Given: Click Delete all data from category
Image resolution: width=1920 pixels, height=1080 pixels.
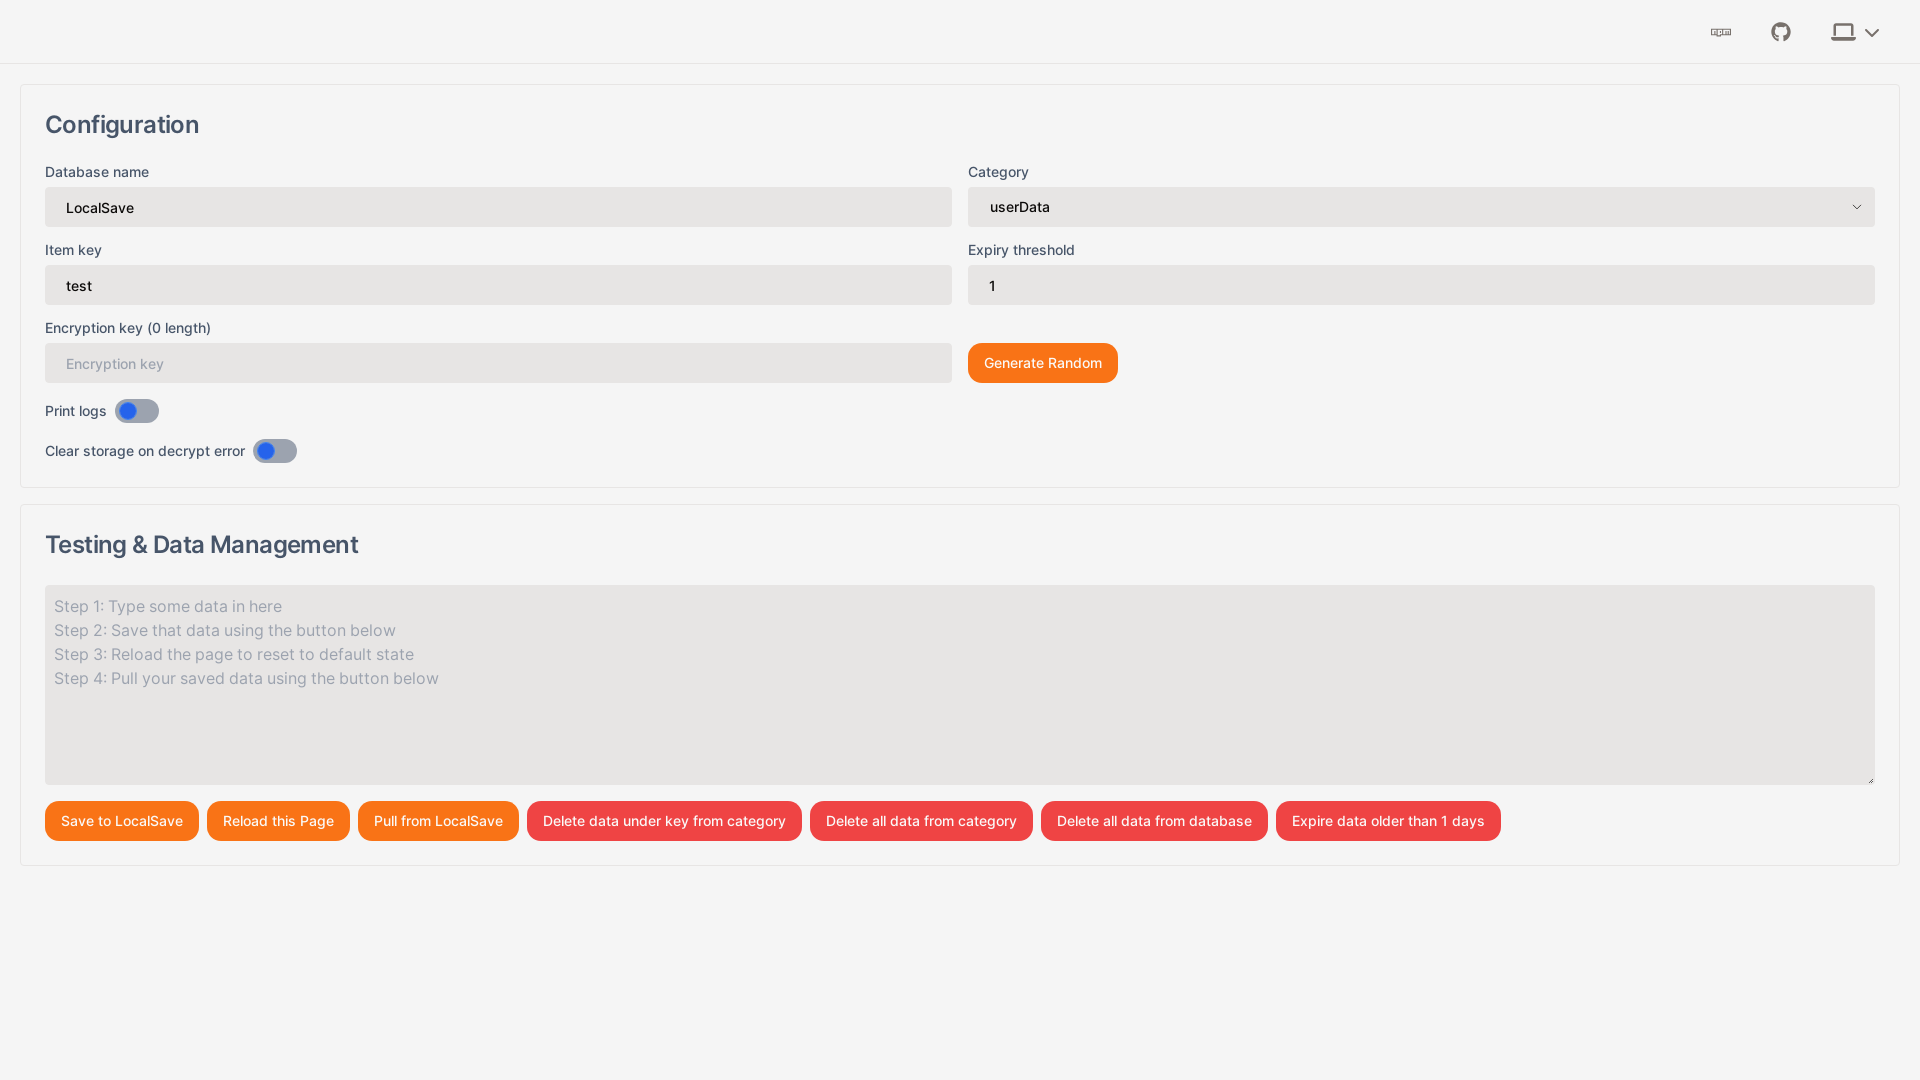Looking at the screenshot, I should [921, 821].
